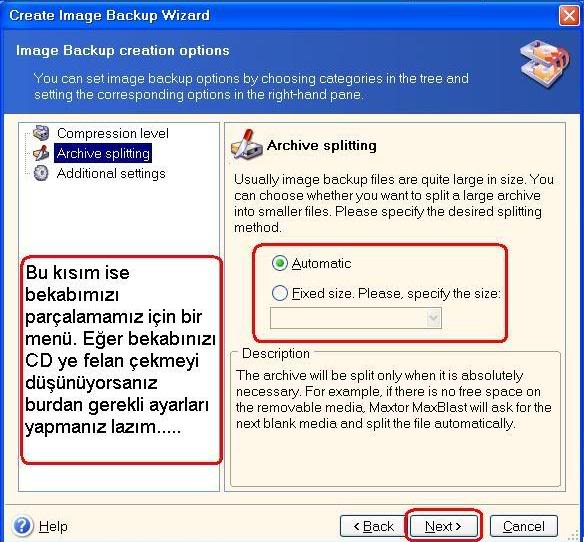Open the Help link text

pyautogui.click(x=53, y=526)
